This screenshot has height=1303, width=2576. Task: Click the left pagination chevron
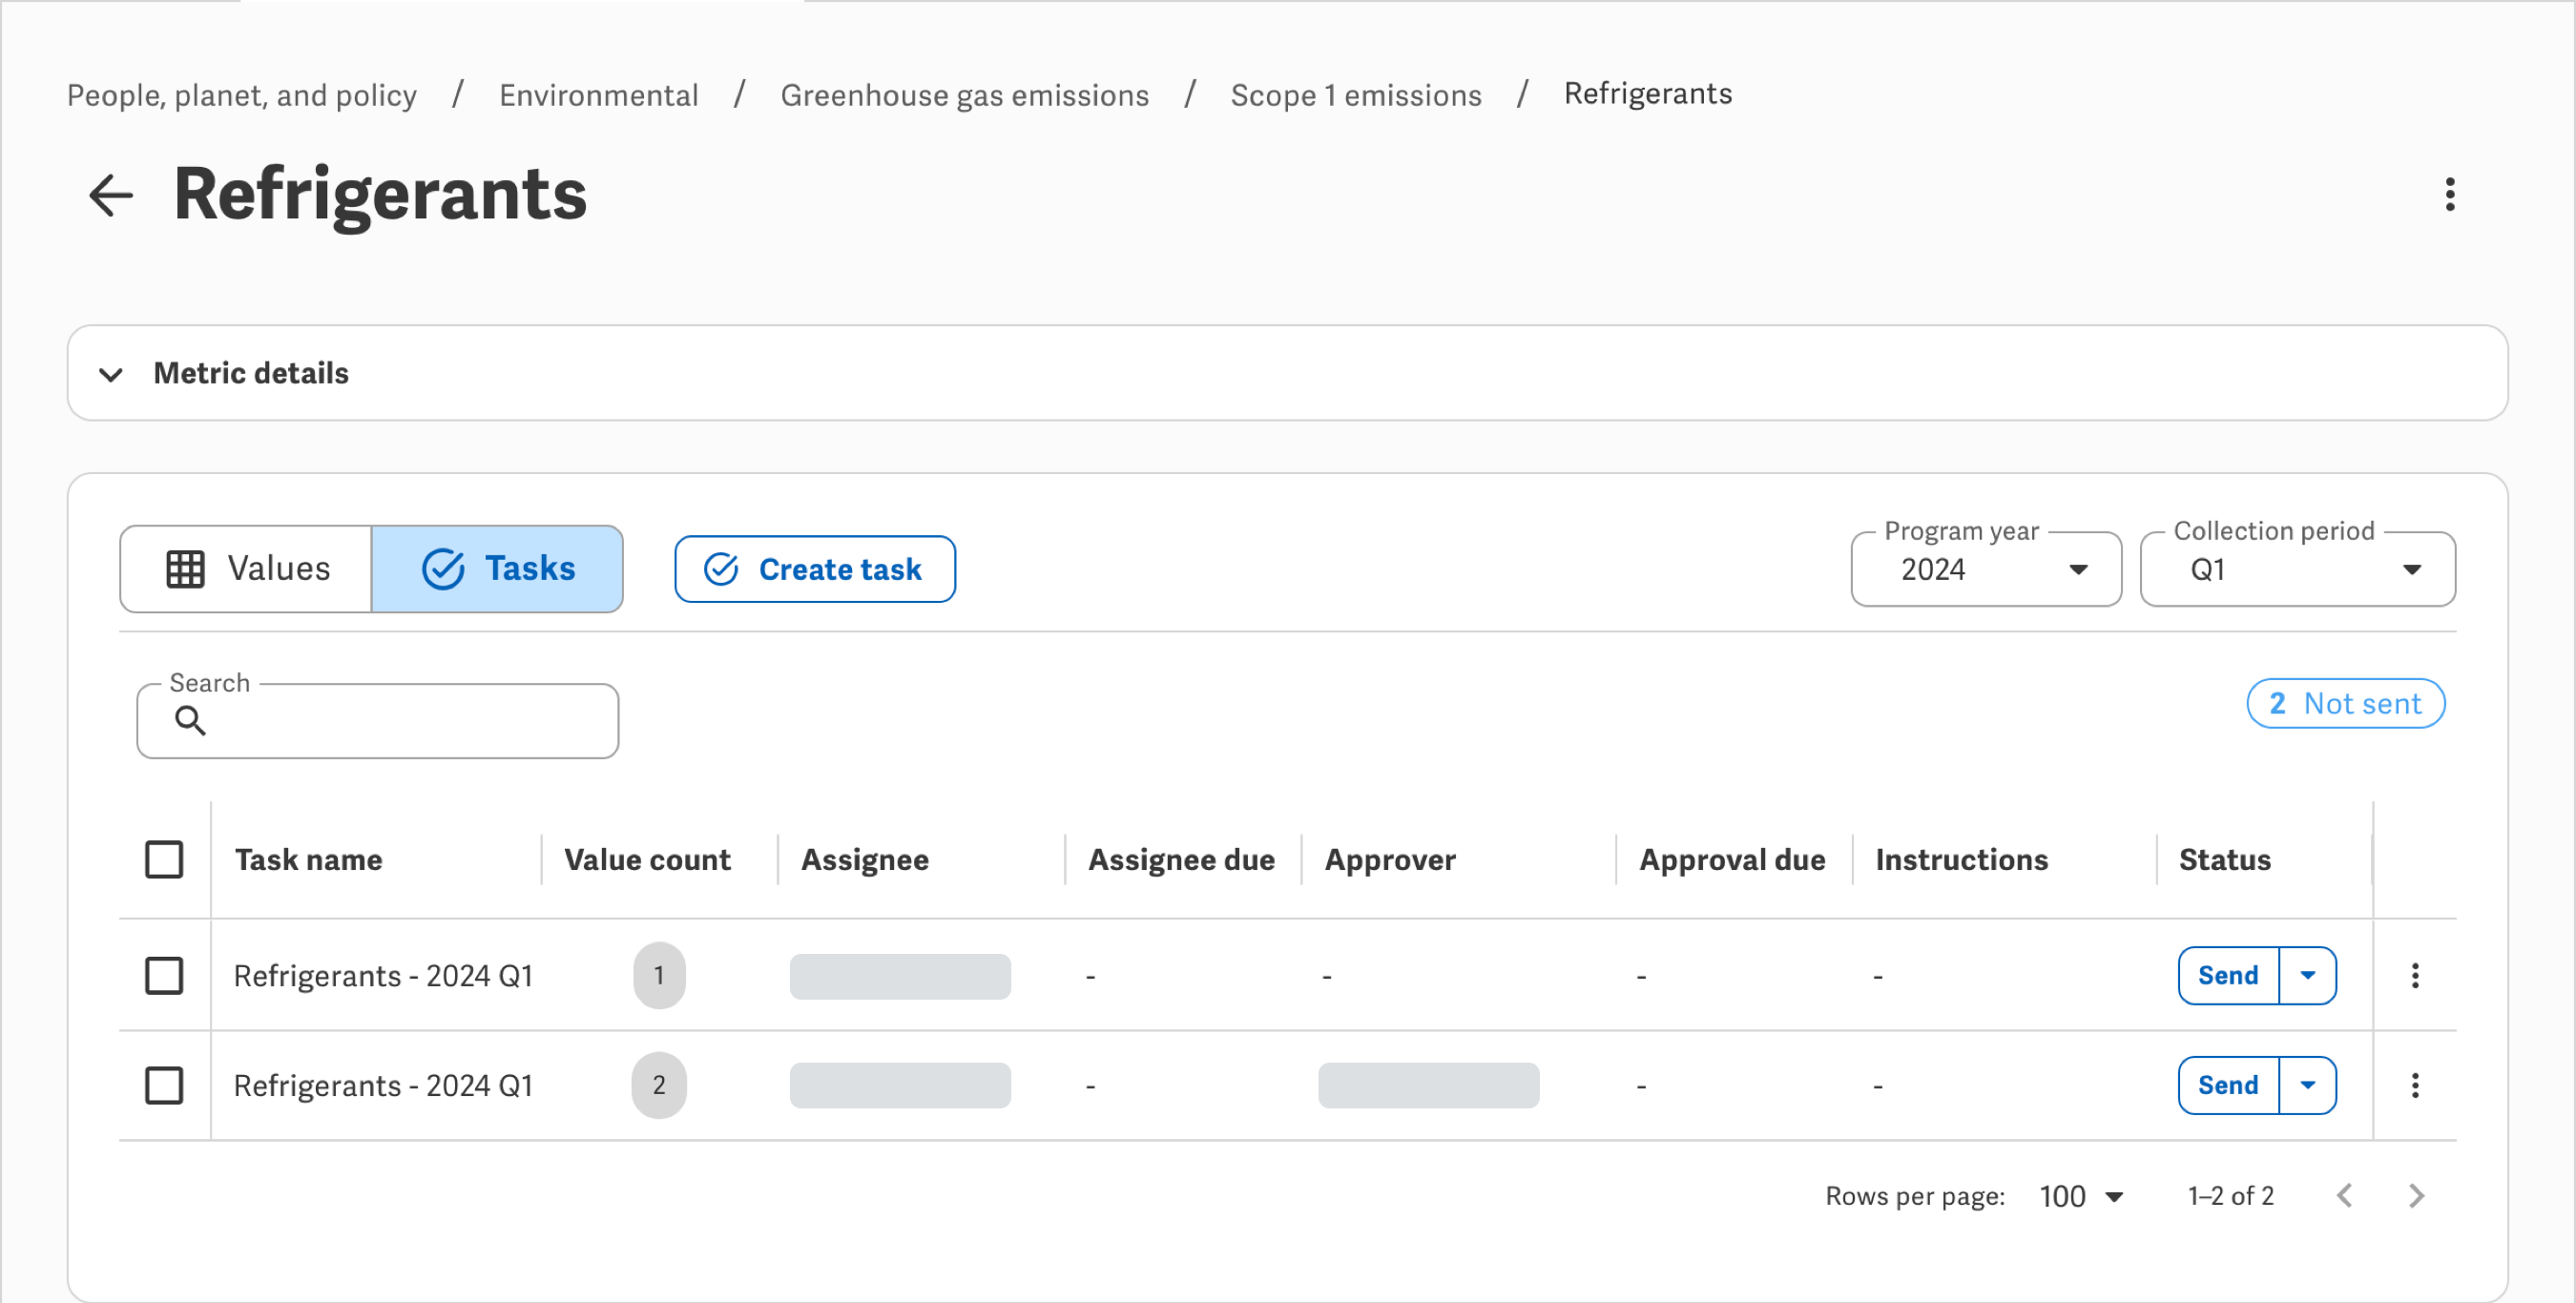(2347, 1195)
